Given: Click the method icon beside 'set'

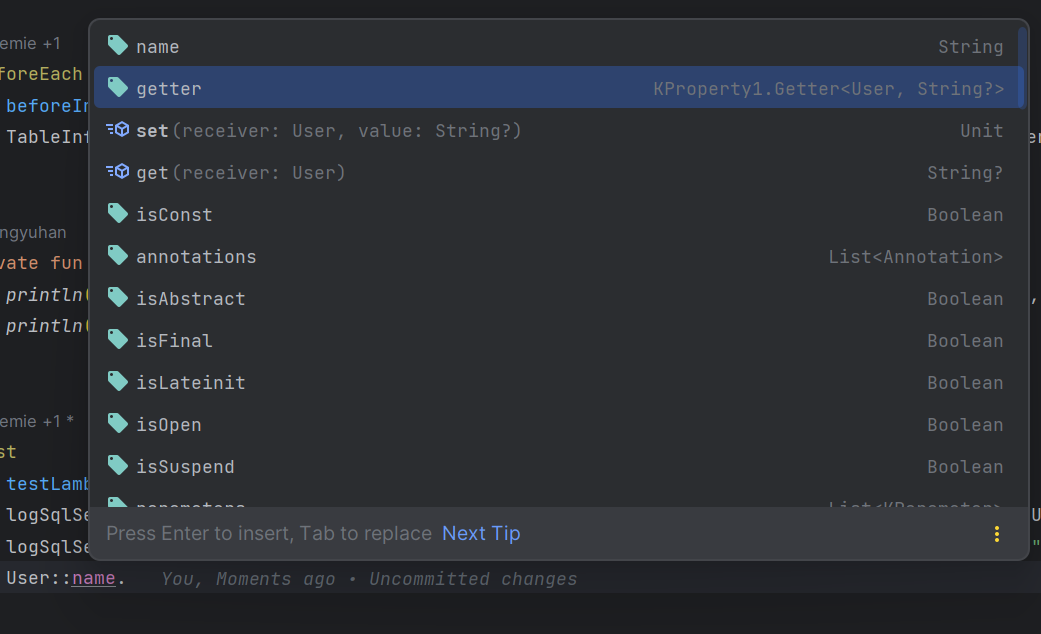Looking at the screenshot, I should pos(118,130).
